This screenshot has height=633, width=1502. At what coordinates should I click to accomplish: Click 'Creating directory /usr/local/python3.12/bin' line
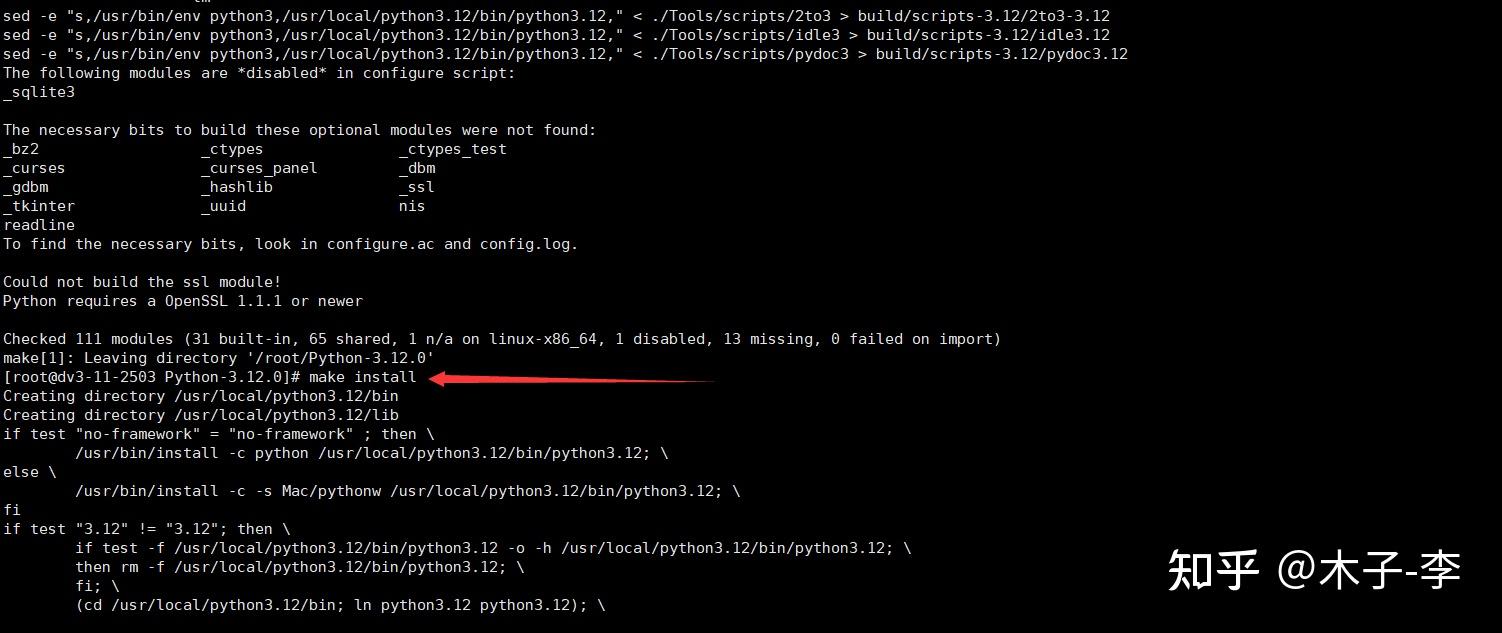(201, 396)
